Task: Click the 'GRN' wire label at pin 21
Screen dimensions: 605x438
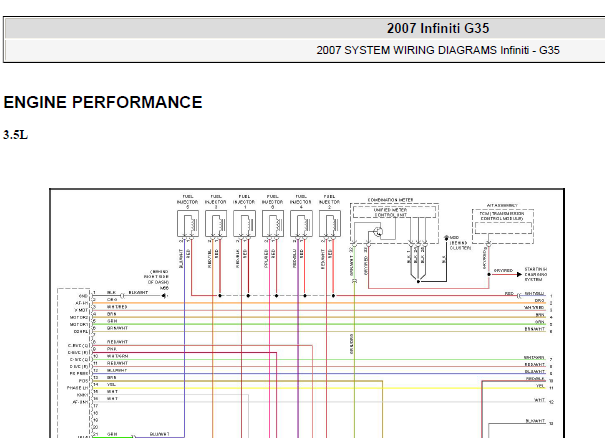Action: click(x=112, y=434)
